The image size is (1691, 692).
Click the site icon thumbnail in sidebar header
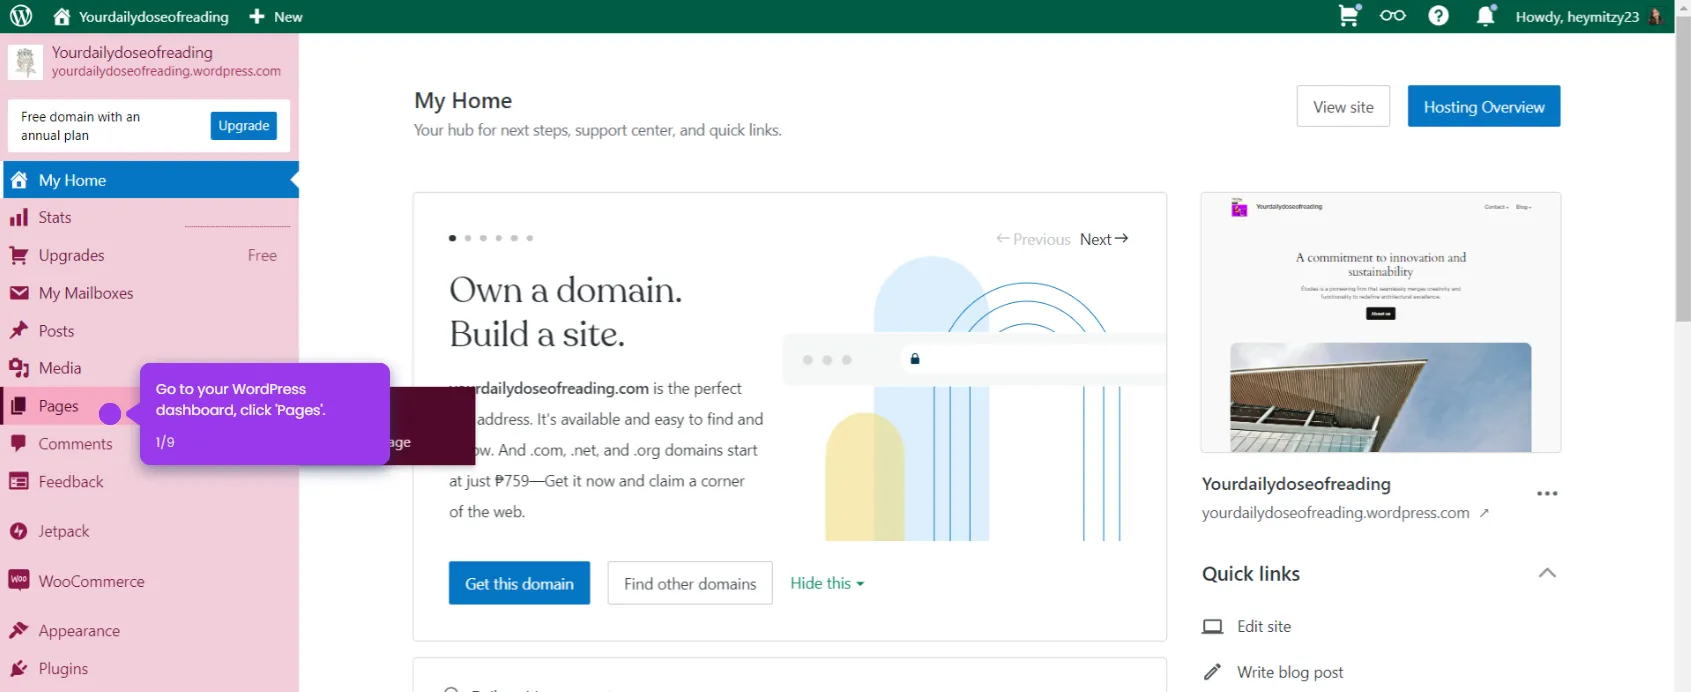25,62
